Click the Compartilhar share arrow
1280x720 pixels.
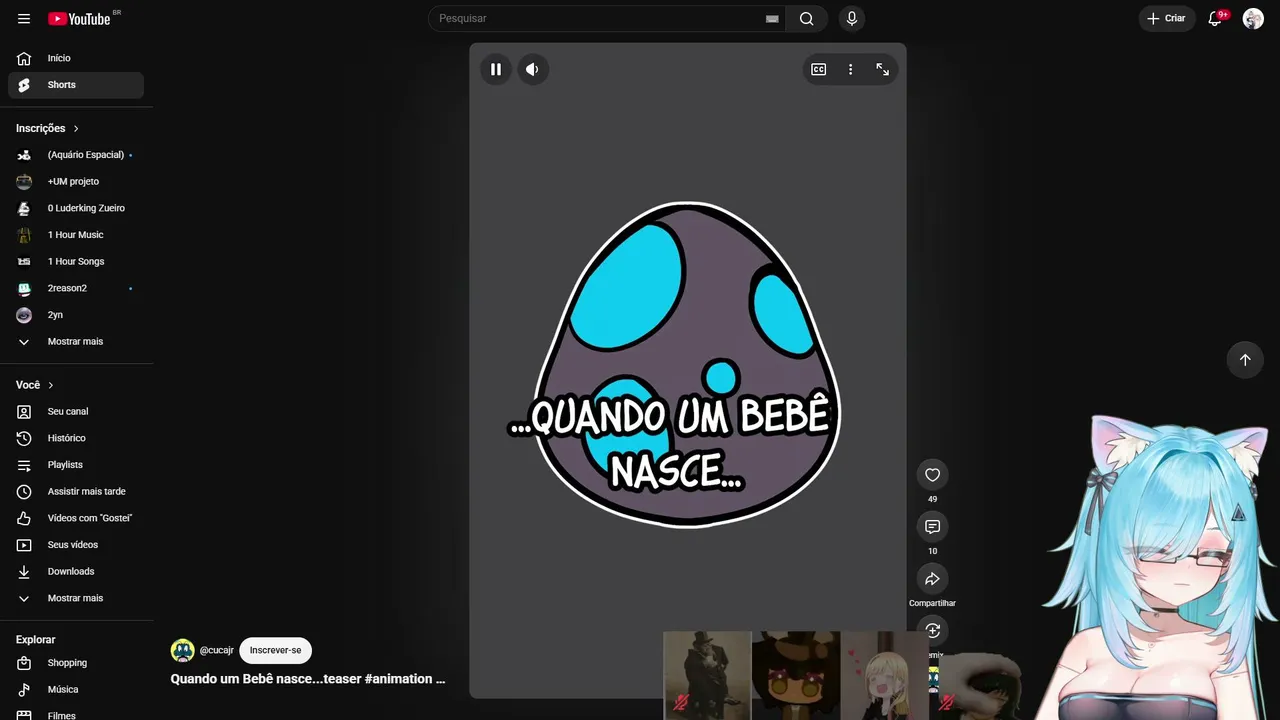pyautogui.click(x=933, y=579)
